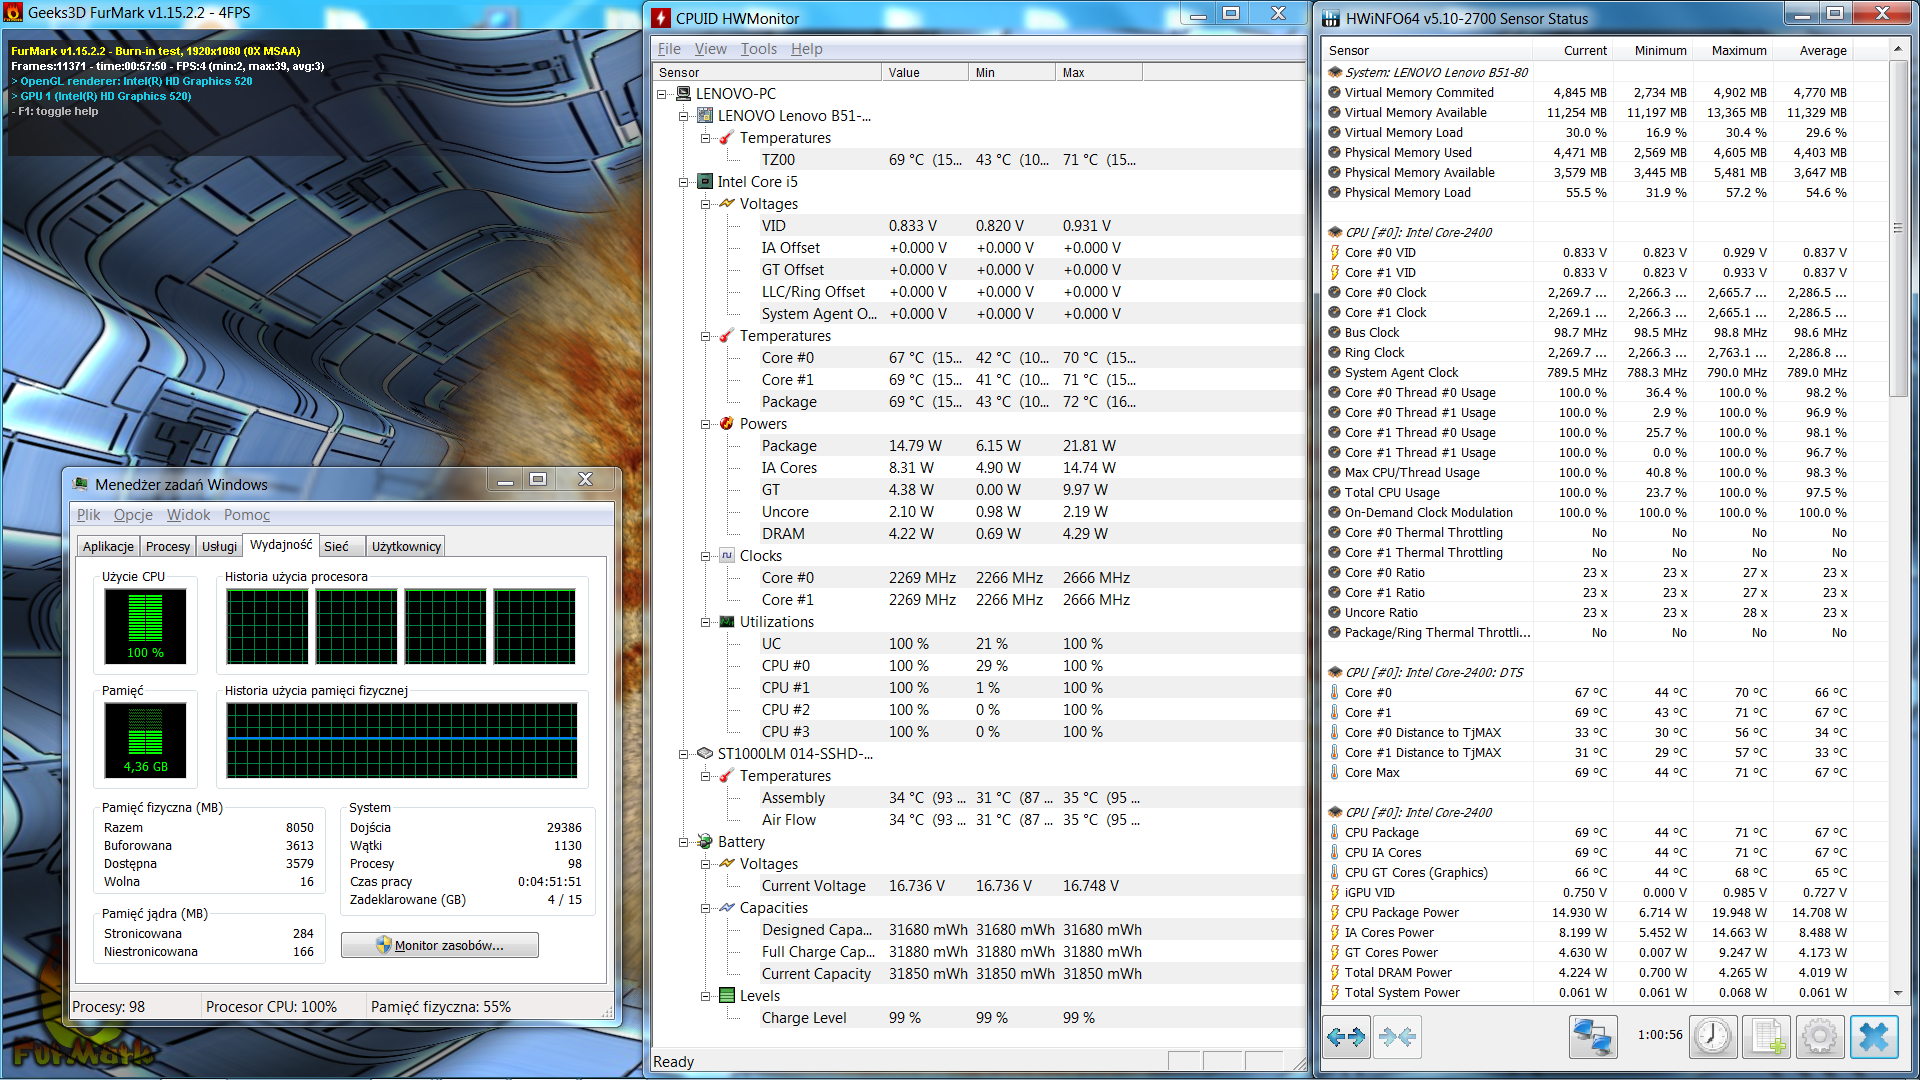Click the HWiNFO64 scroll up arrow
Viewport: 1920px width, 1080px height.
pyautogui.click(x=1897, y=49)
